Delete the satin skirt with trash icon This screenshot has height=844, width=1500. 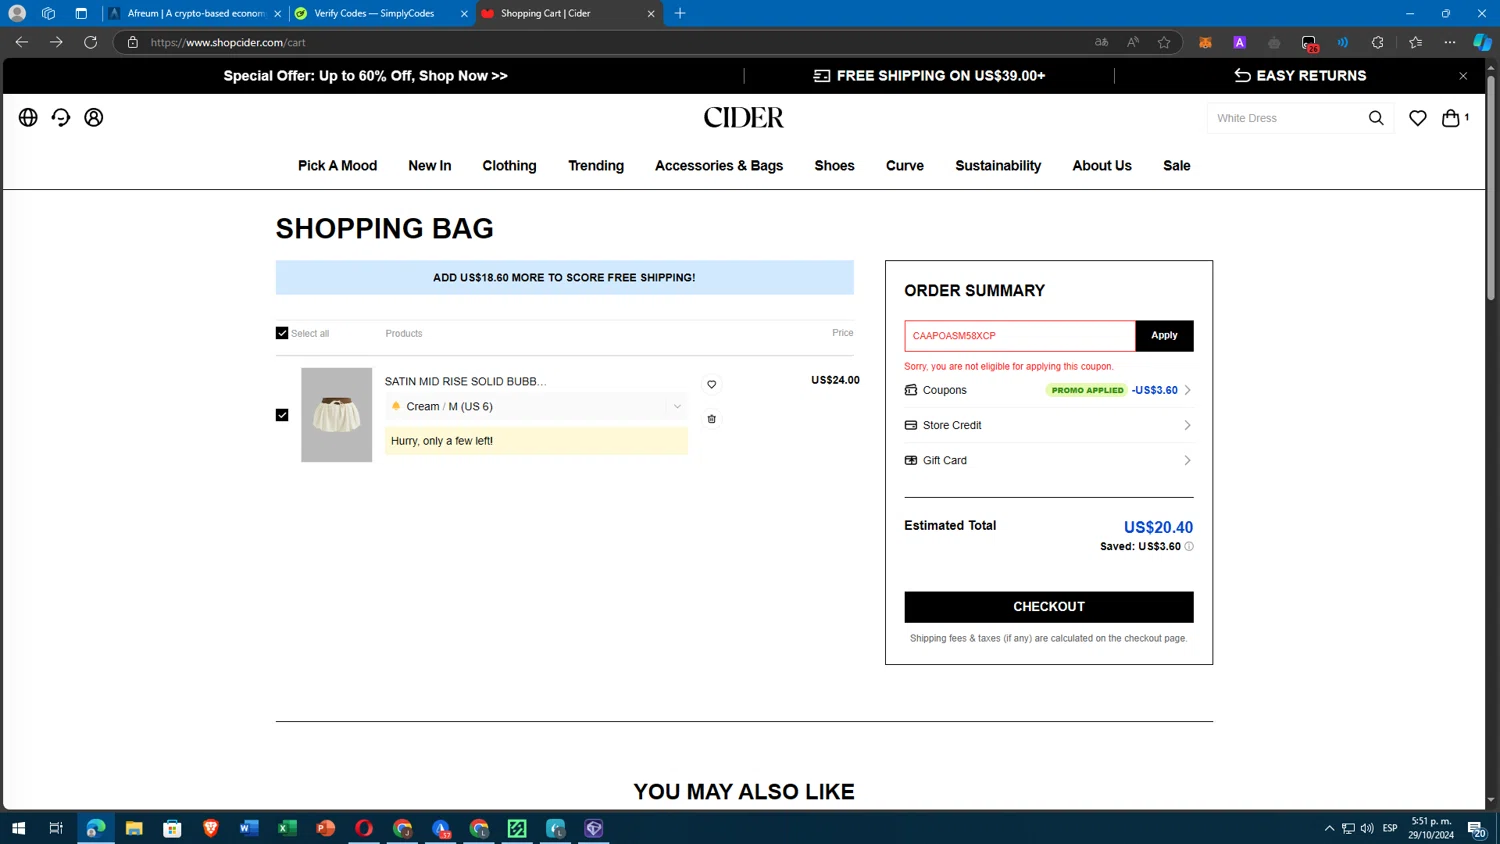(712, 419)
